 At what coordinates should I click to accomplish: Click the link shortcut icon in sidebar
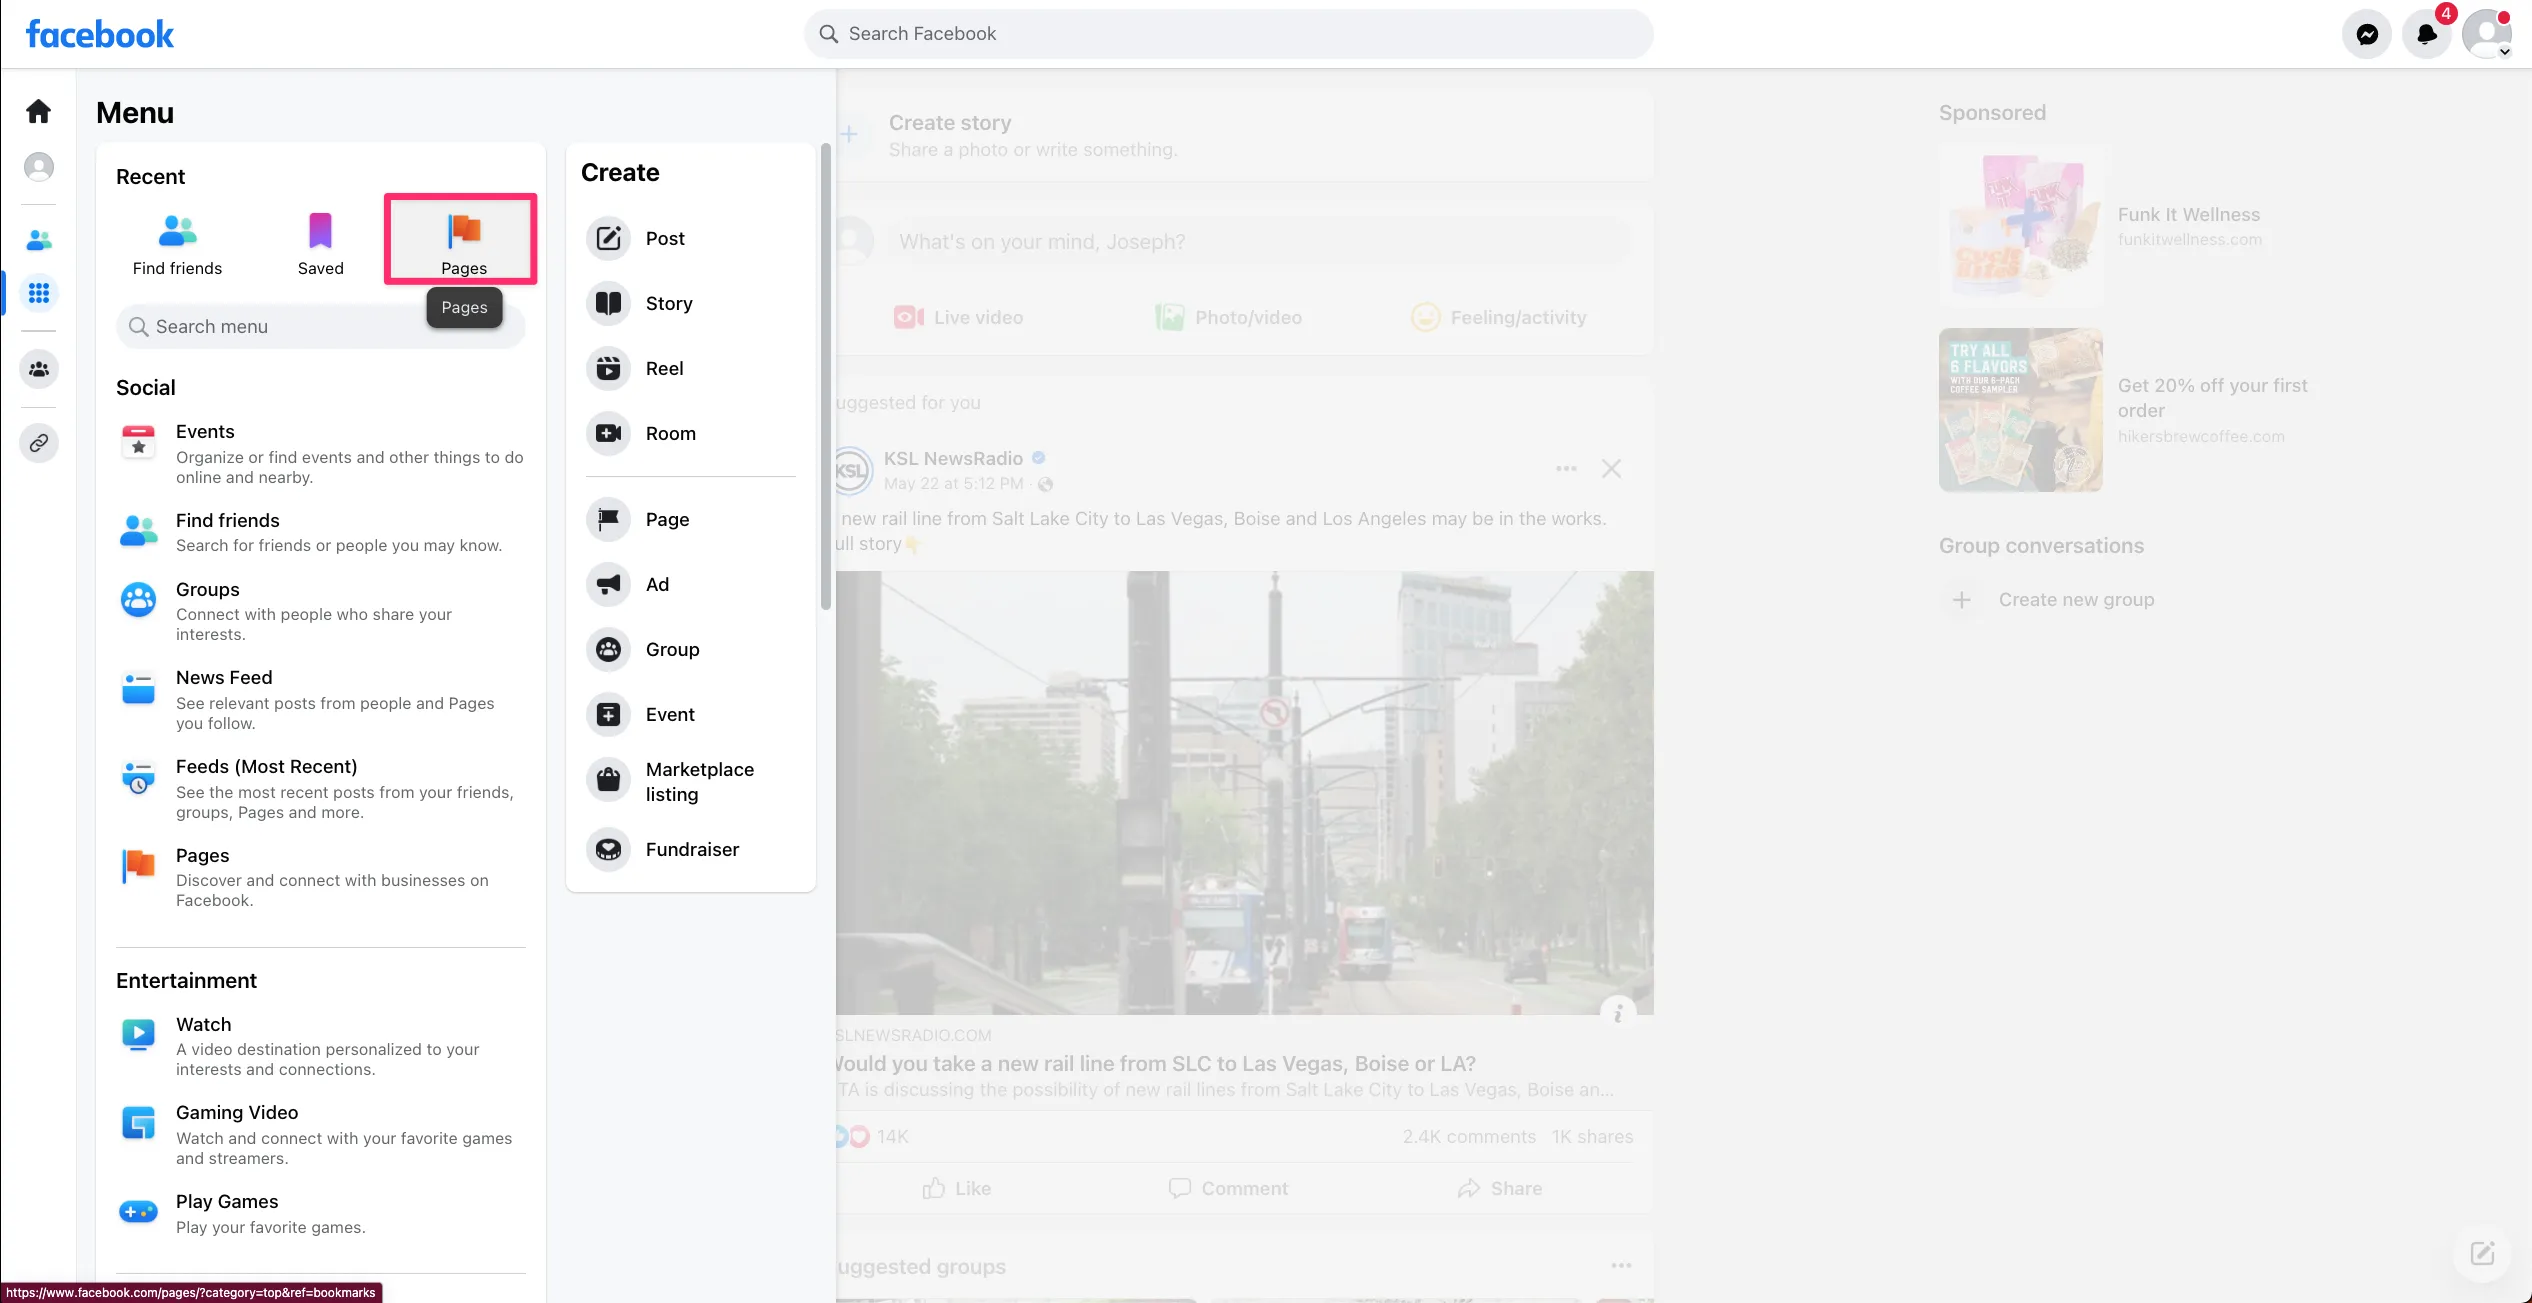pos(39,443)
